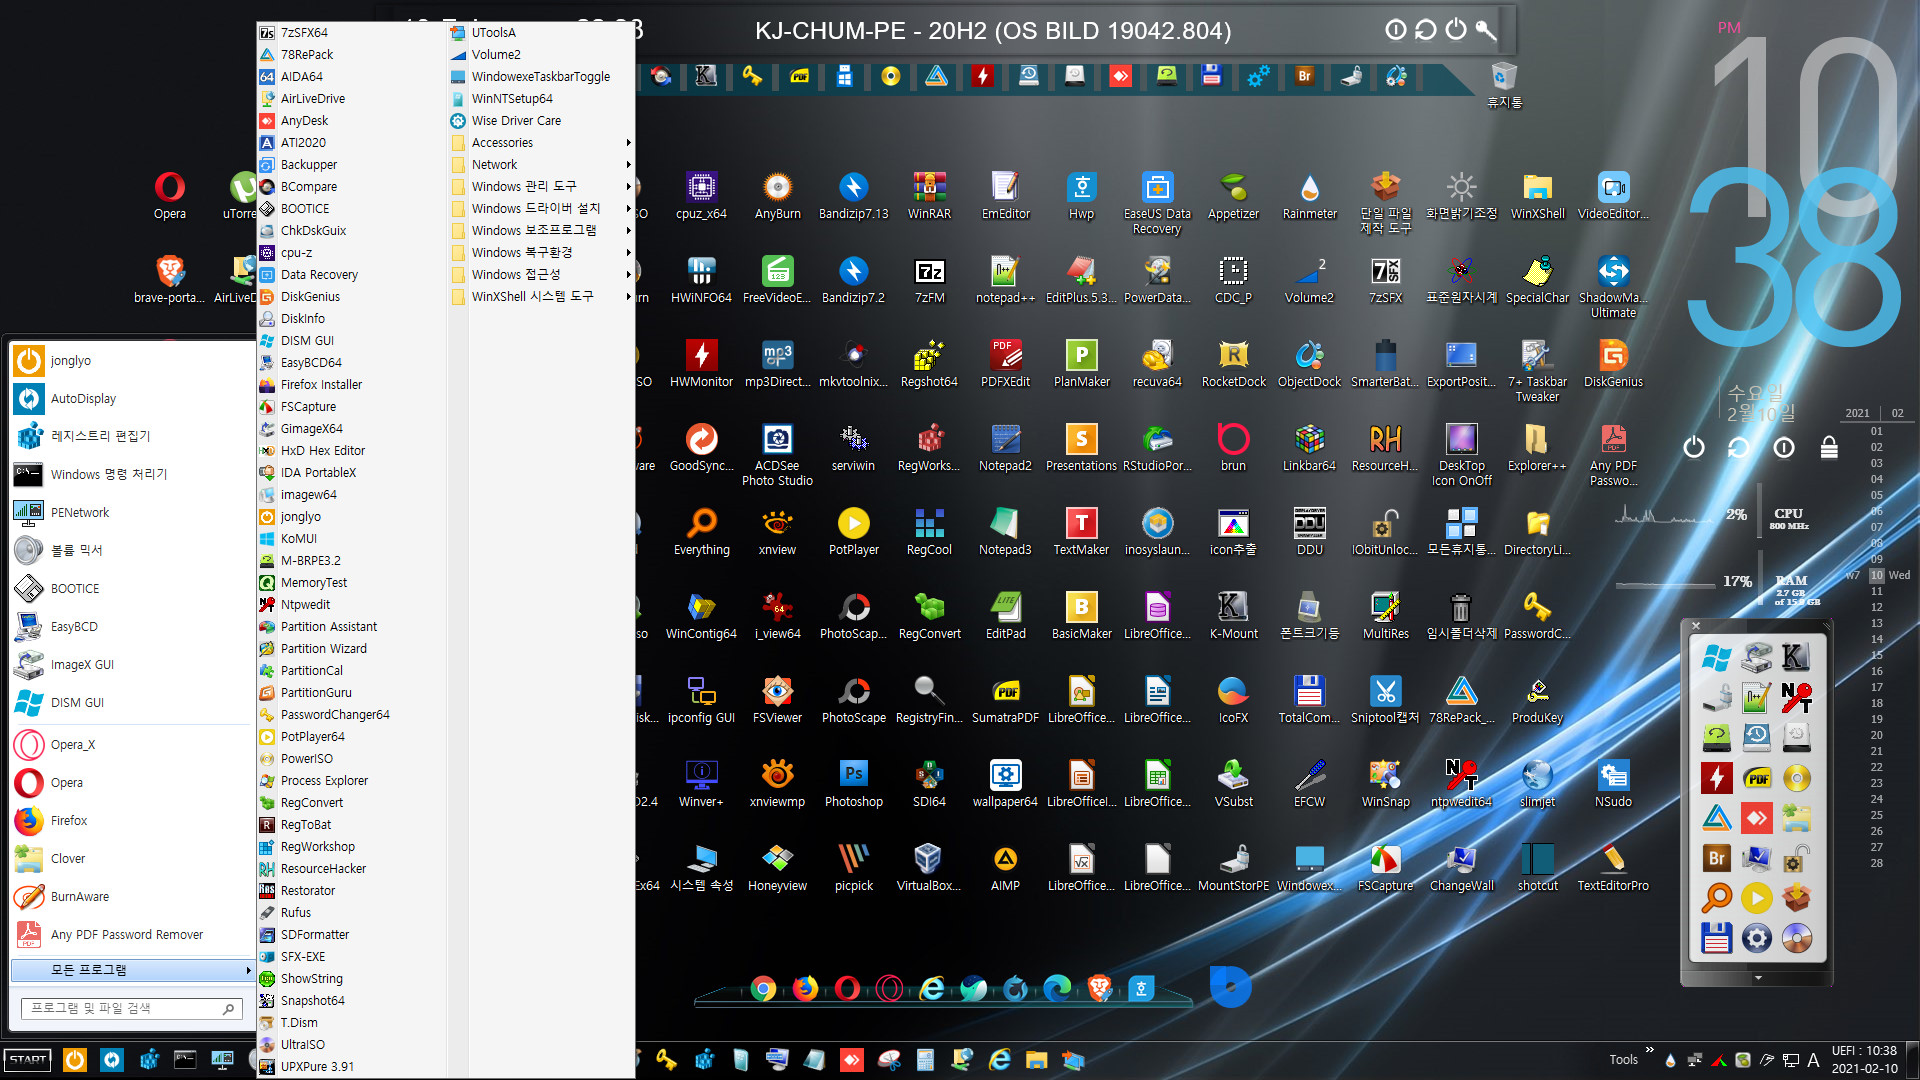This screenshot has width=1920, height=1080.
Task: Expand the Network folder submenu
Action: 541,165
